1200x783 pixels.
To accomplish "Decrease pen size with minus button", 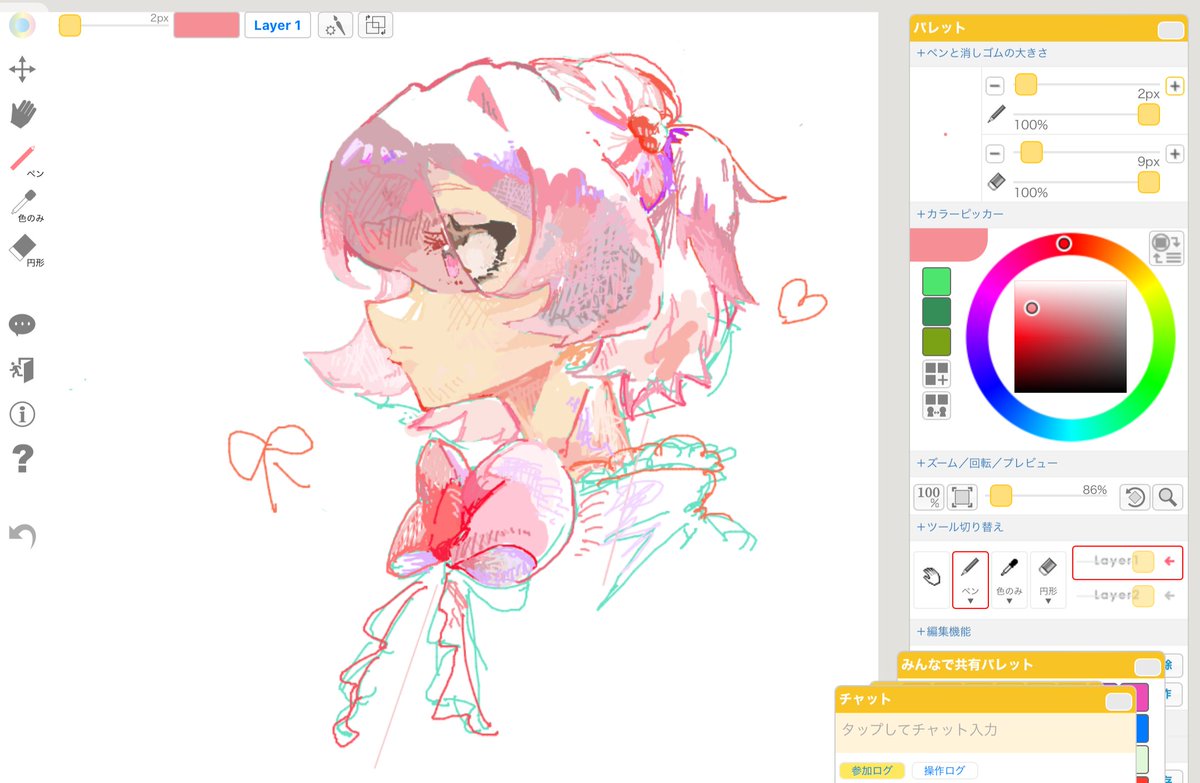I will tap(995, 86).
